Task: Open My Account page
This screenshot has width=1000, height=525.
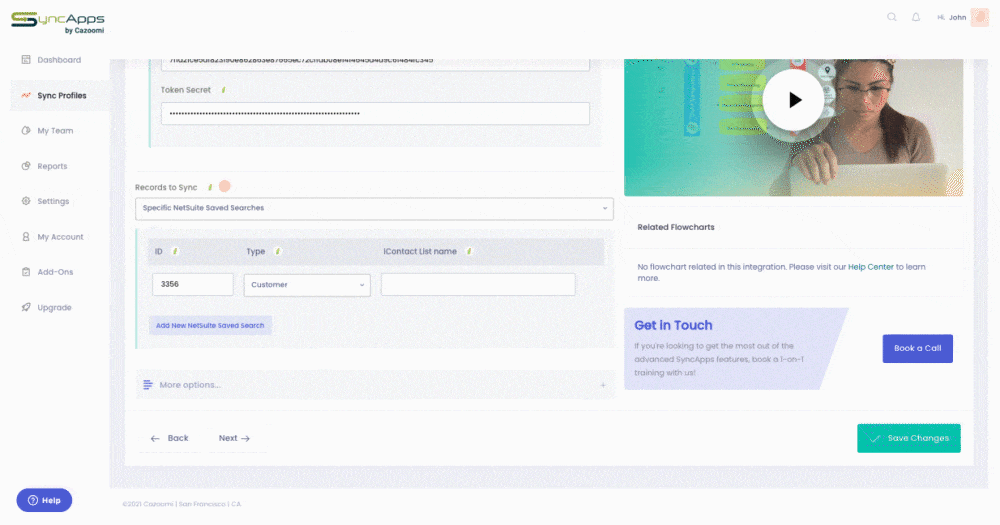Action: pyautogui.click(x=60, y=237)
